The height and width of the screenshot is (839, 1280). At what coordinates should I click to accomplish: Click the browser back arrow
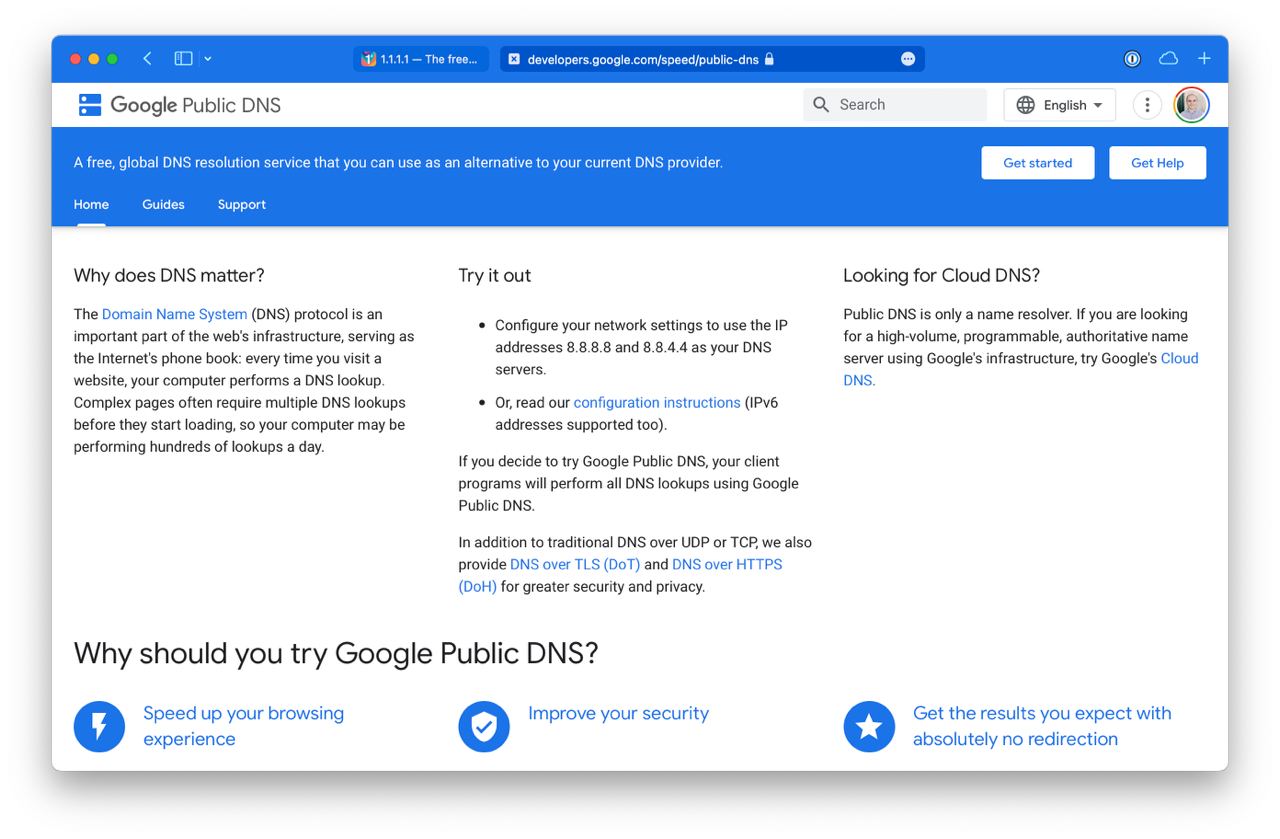point(147,59)
